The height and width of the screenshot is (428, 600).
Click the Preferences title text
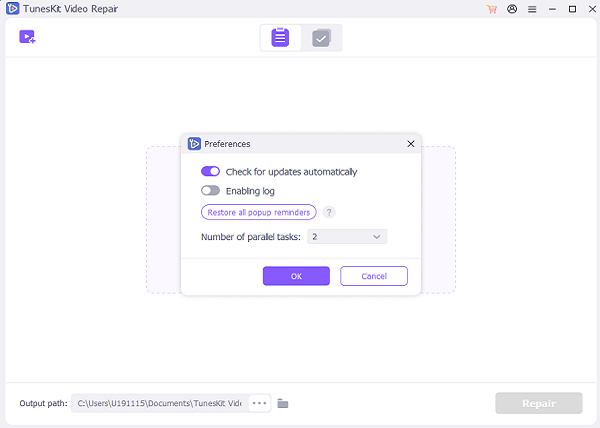pyautogui.click(x=227, y=144)
